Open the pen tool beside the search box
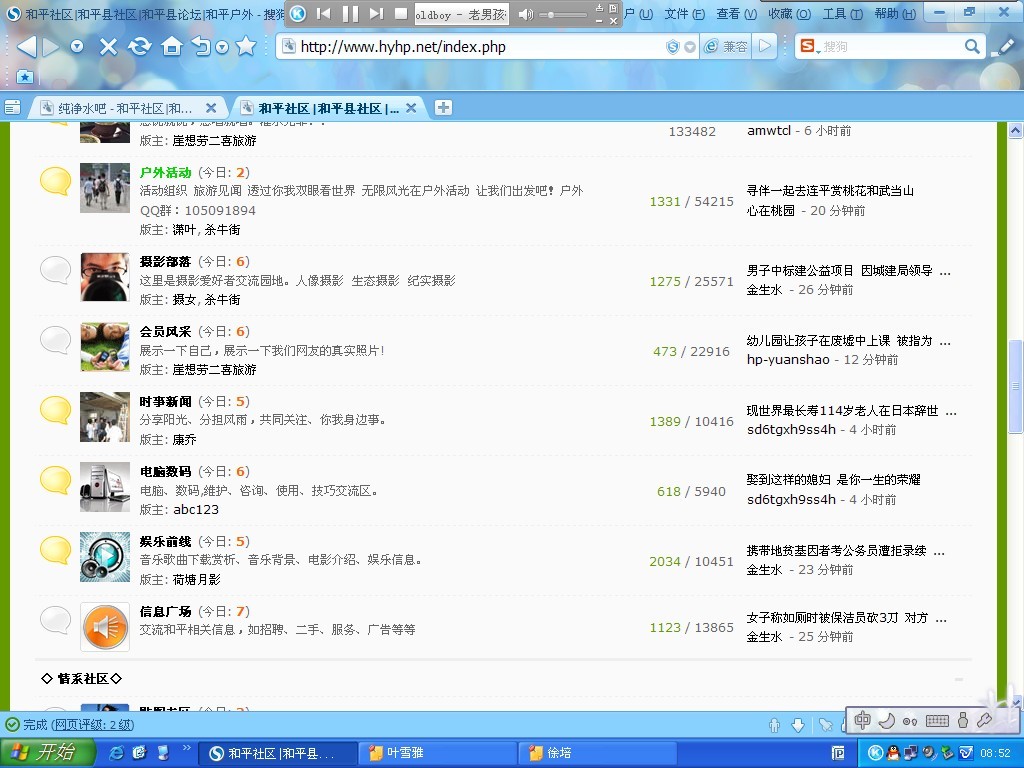This screenshot has width=1024, height=768. click(1002, 46)
